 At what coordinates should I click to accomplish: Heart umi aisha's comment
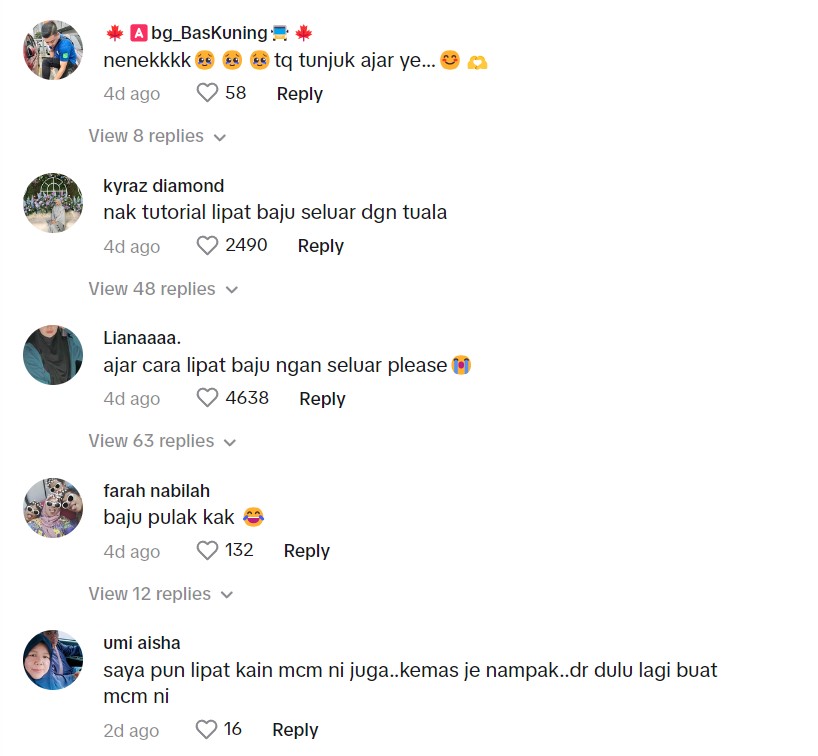206,729
